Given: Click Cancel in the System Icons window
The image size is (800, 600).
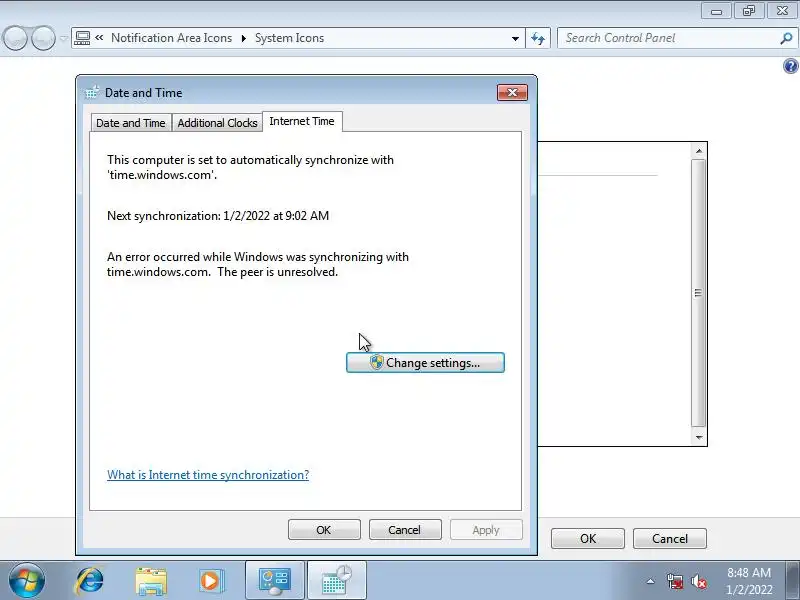Looking at the screenshot, I should [670, 539].
